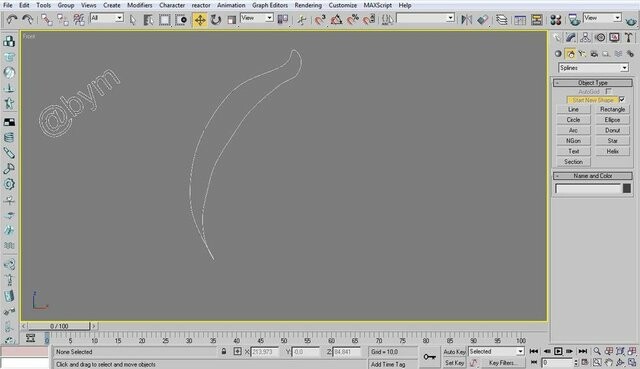The image size is (640, 369).
Task: Toggle the Start New Shape checkbox
Action: point(622,100)
